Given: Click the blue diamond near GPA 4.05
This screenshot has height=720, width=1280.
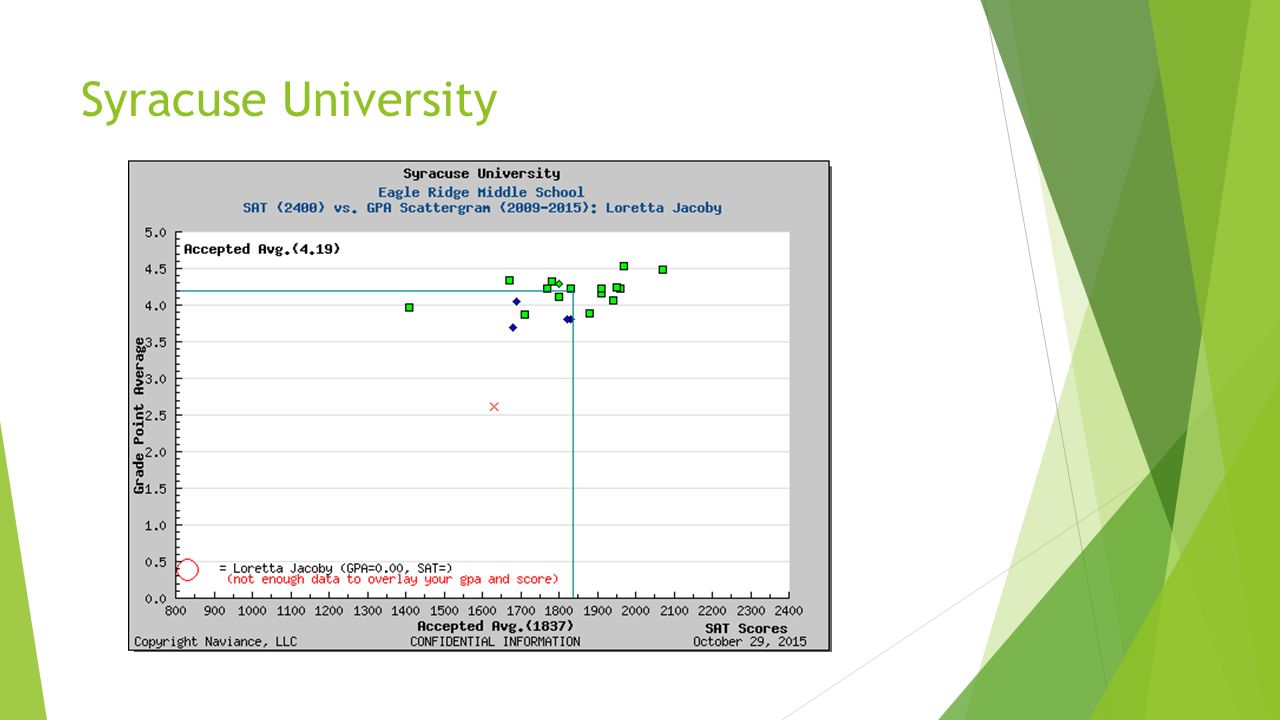Looking at the screenshot, I should point(517,301).
